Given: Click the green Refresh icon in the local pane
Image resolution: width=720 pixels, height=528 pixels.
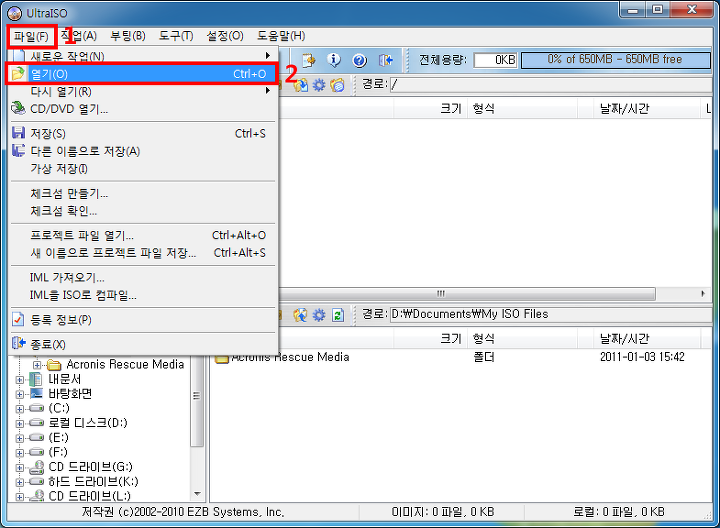Looking at the screenshot, I should [338, 315].
